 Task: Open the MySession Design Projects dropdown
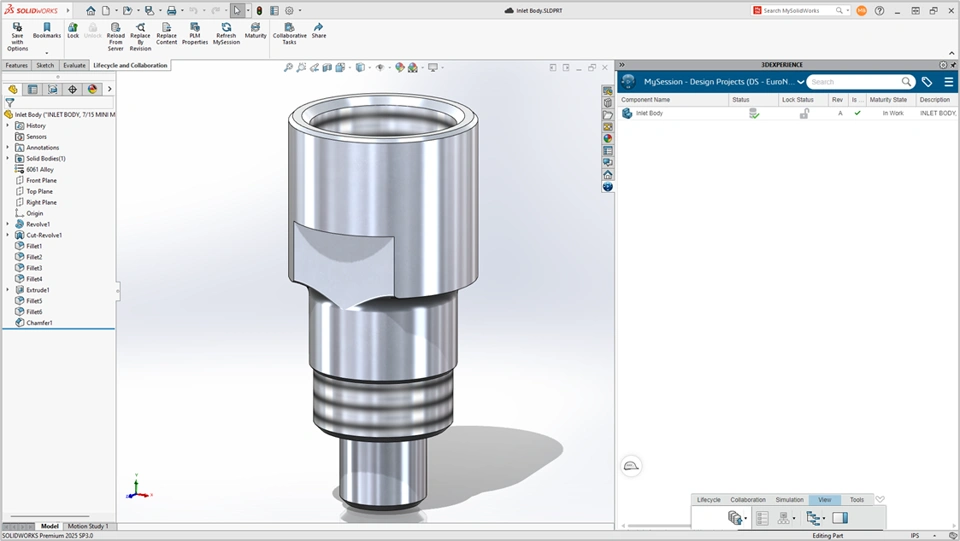800,82
